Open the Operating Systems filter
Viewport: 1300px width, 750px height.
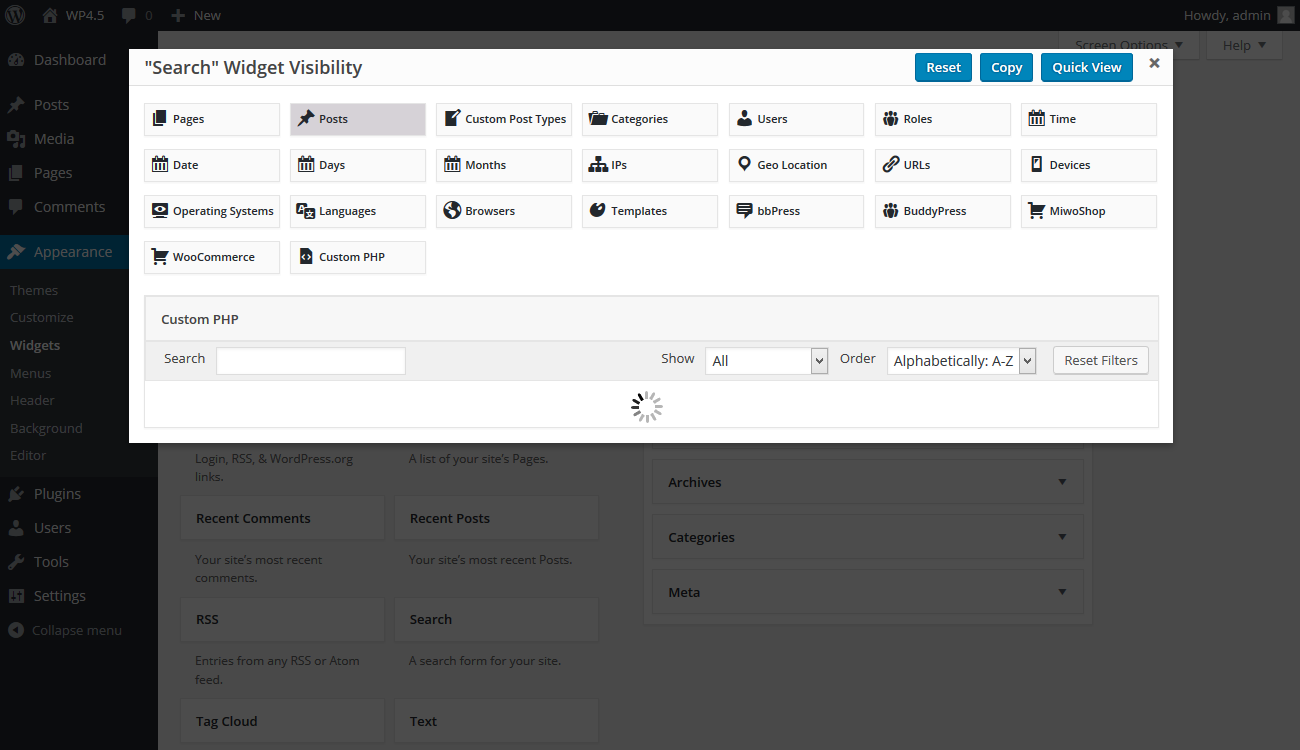[x=212, y=211]
